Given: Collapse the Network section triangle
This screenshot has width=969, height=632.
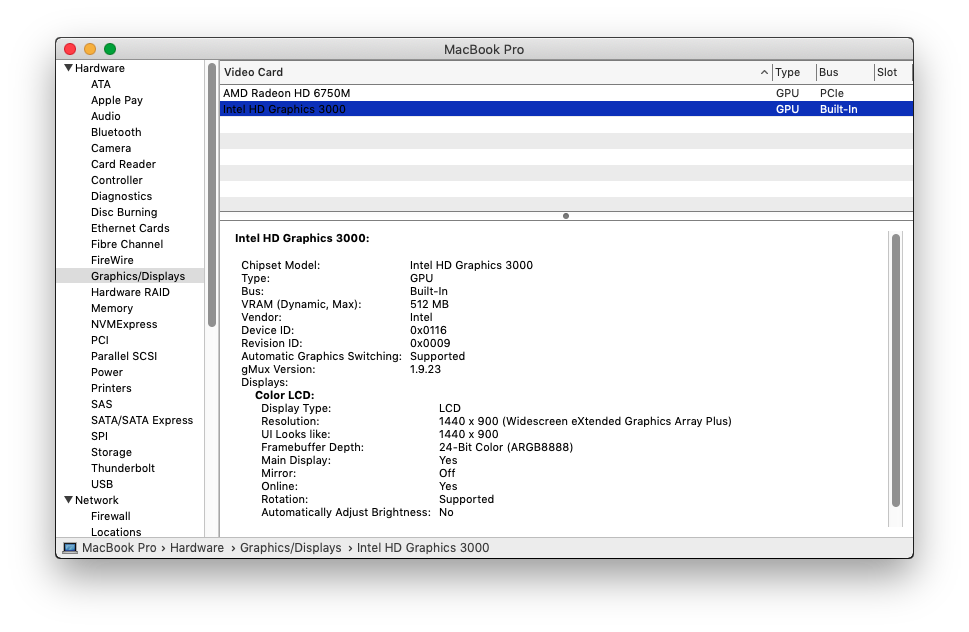Looking at the screenshot, I should click(x=69, y=500).
